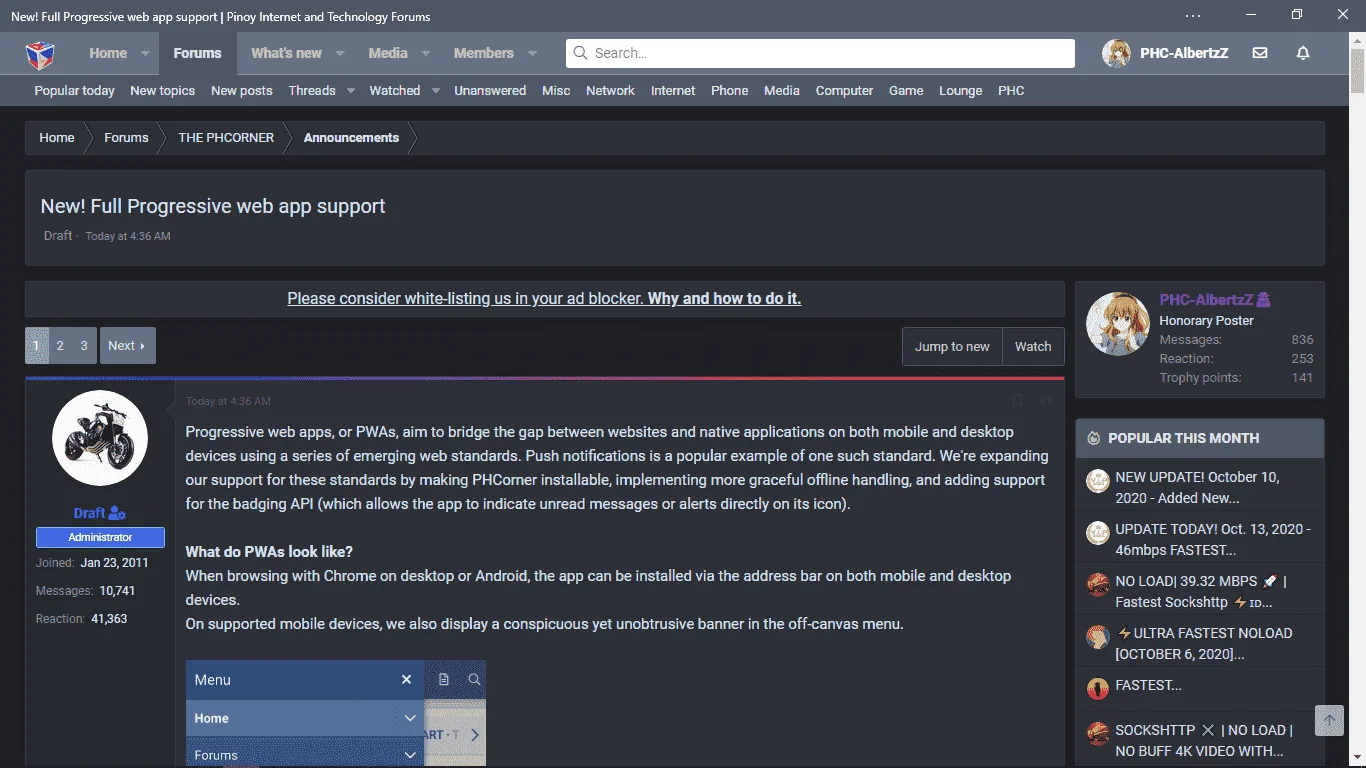Click the PHC-AlbertzZ avatar in the navbar
1366x768 pixels.
click(x=1117, y=53)
